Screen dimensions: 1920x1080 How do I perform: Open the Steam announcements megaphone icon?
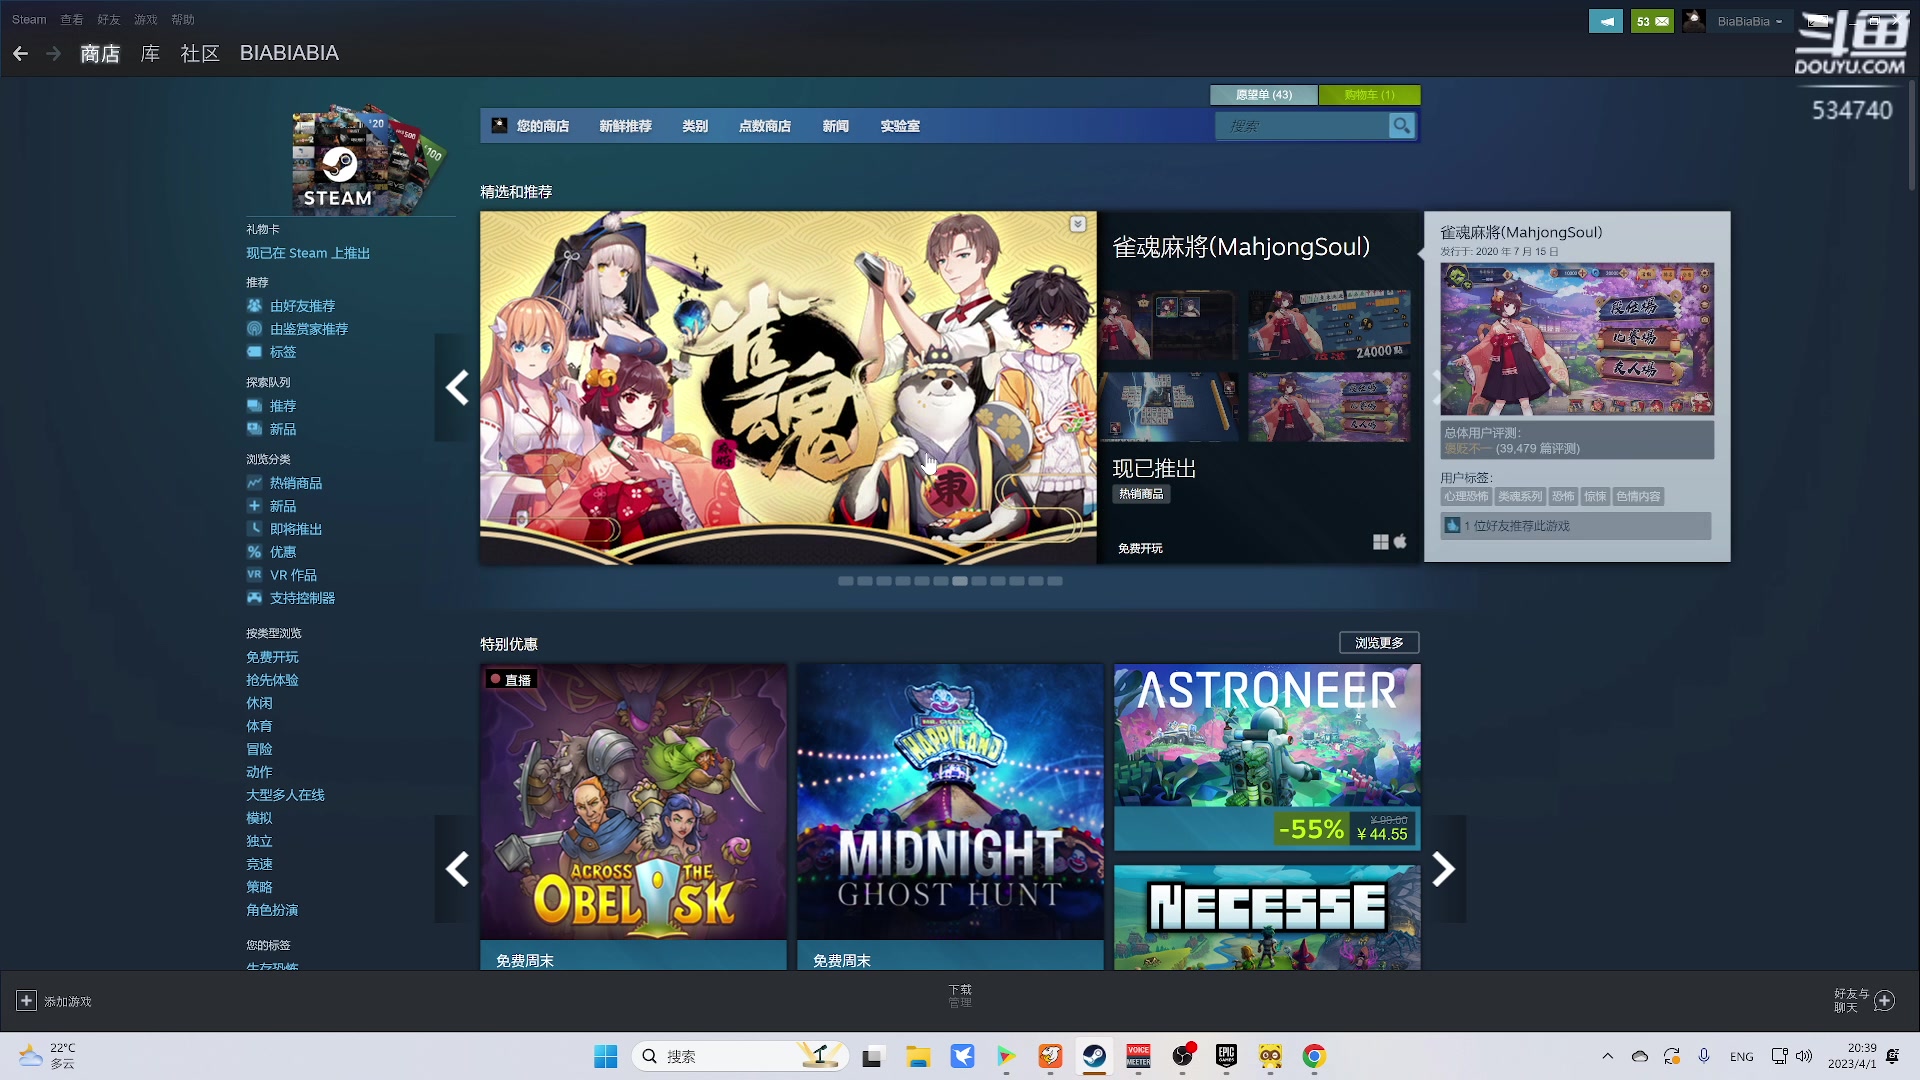pos(1606,21)
